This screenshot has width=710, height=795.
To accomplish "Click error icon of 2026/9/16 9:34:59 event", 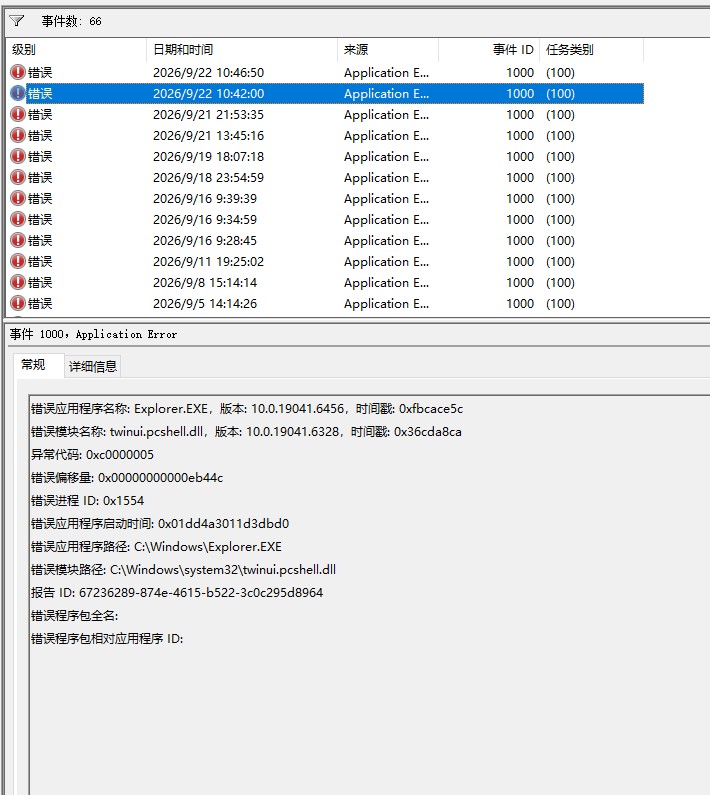I will pyautogui.click(x=18, y=220).
